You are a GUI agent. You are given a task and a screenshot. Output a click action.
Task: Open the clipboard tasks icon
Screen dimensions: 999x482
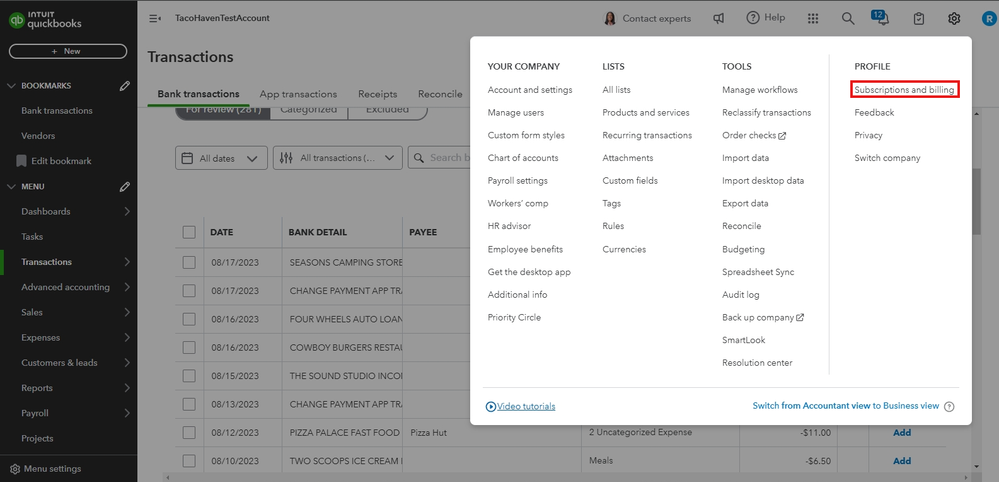pyautogui.click(x=919, y=18)
